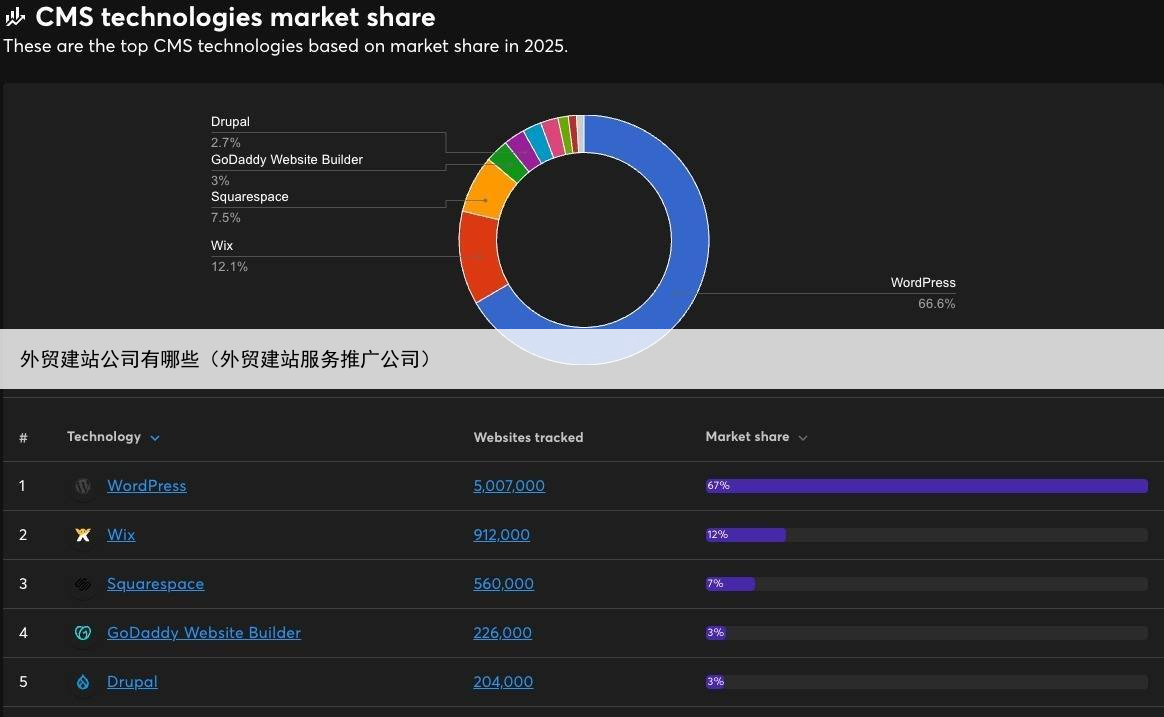Open the Wix technology link
The height and width of the screenshot is (717, 1164).
click(x=121, y=535)
